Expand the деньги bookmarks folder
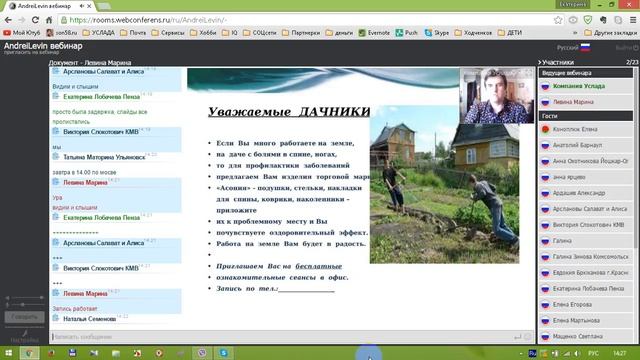The height and width of the screenshot is (360, 640). pos(339,33)
